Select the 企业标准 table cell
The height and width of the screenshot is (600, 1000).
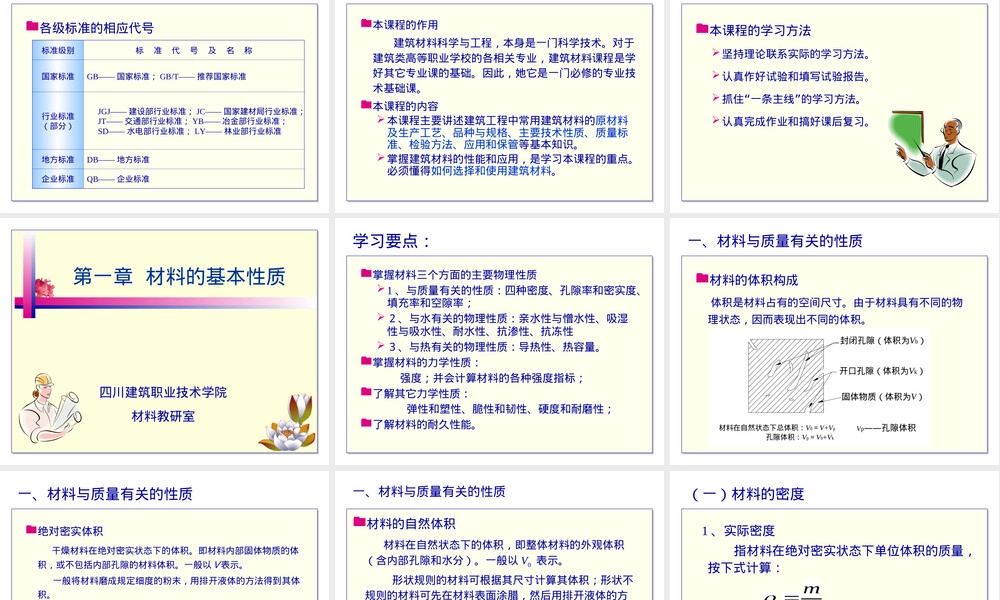pyautogui.click(x=58, y=179)
